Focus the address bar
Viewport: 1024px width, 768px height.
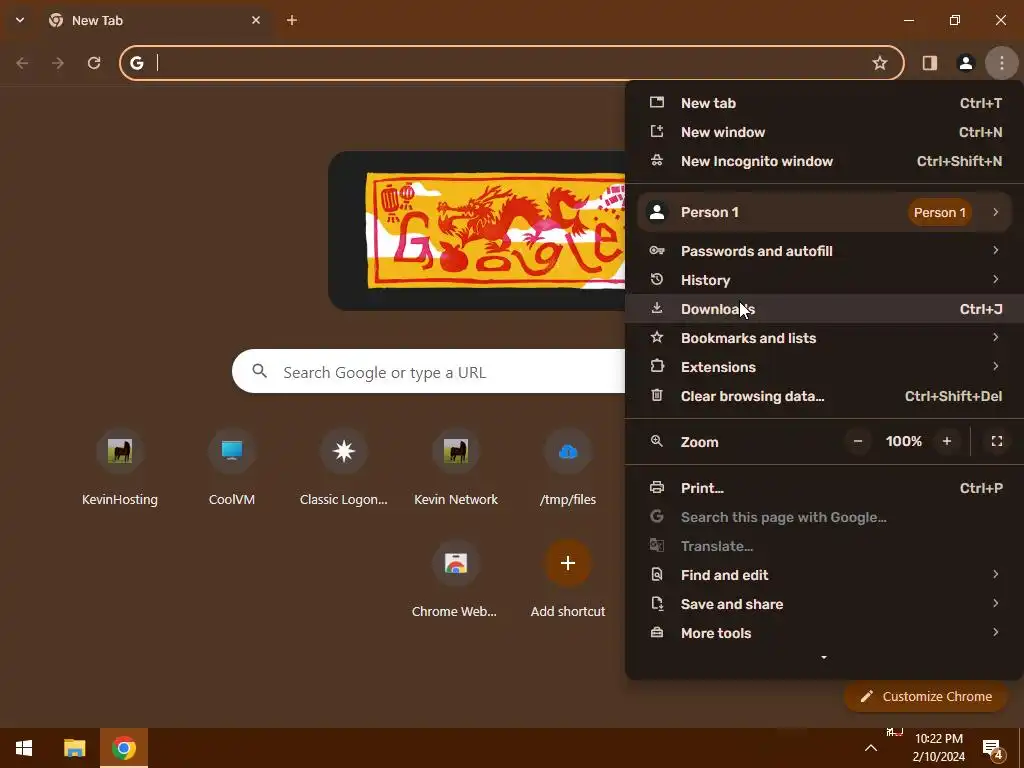click(x=512, y=63)
